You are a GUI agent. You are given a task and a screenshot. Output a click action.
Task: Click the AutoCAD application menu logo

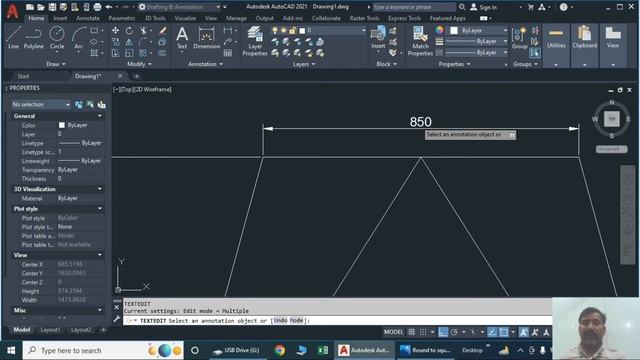tap(13, 11)
